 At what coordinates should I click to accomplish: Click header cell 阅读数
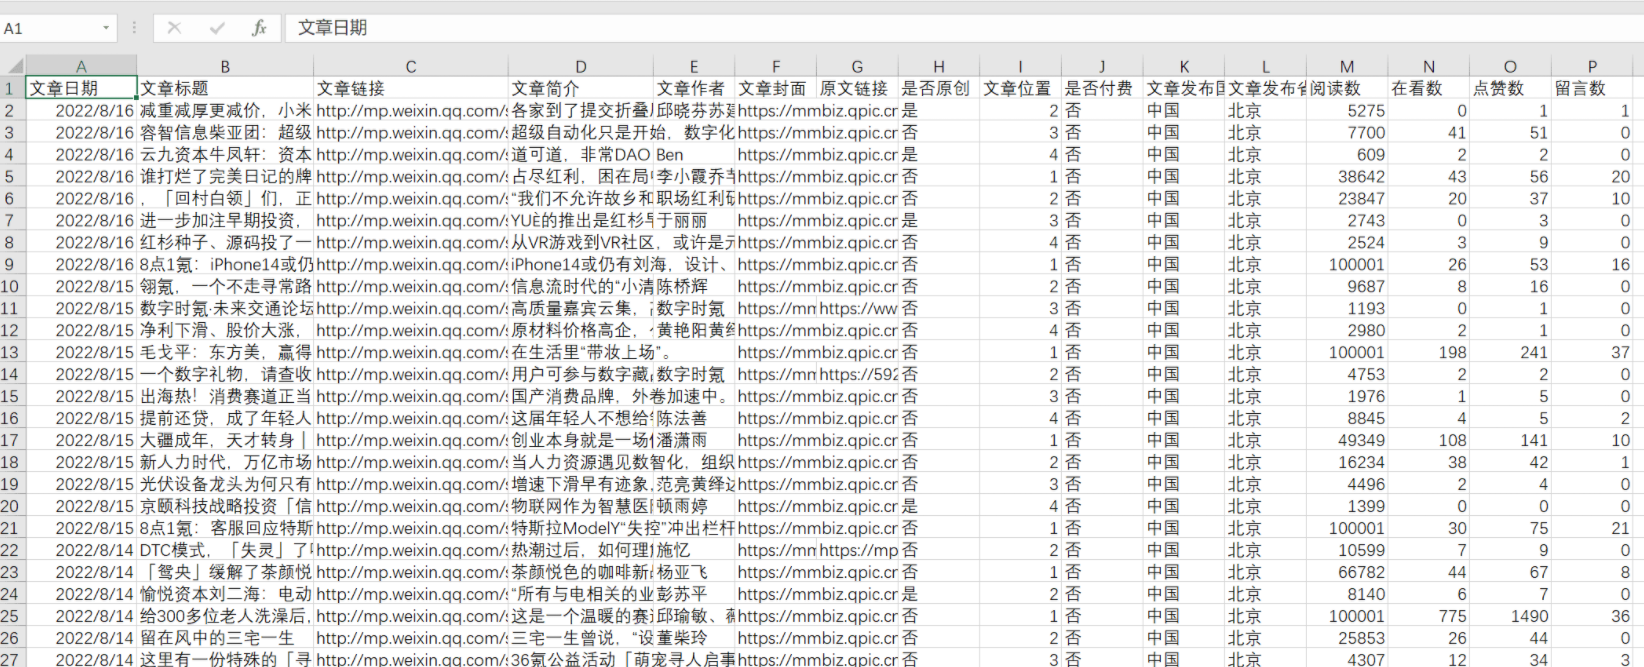[x=1347, y=88]
